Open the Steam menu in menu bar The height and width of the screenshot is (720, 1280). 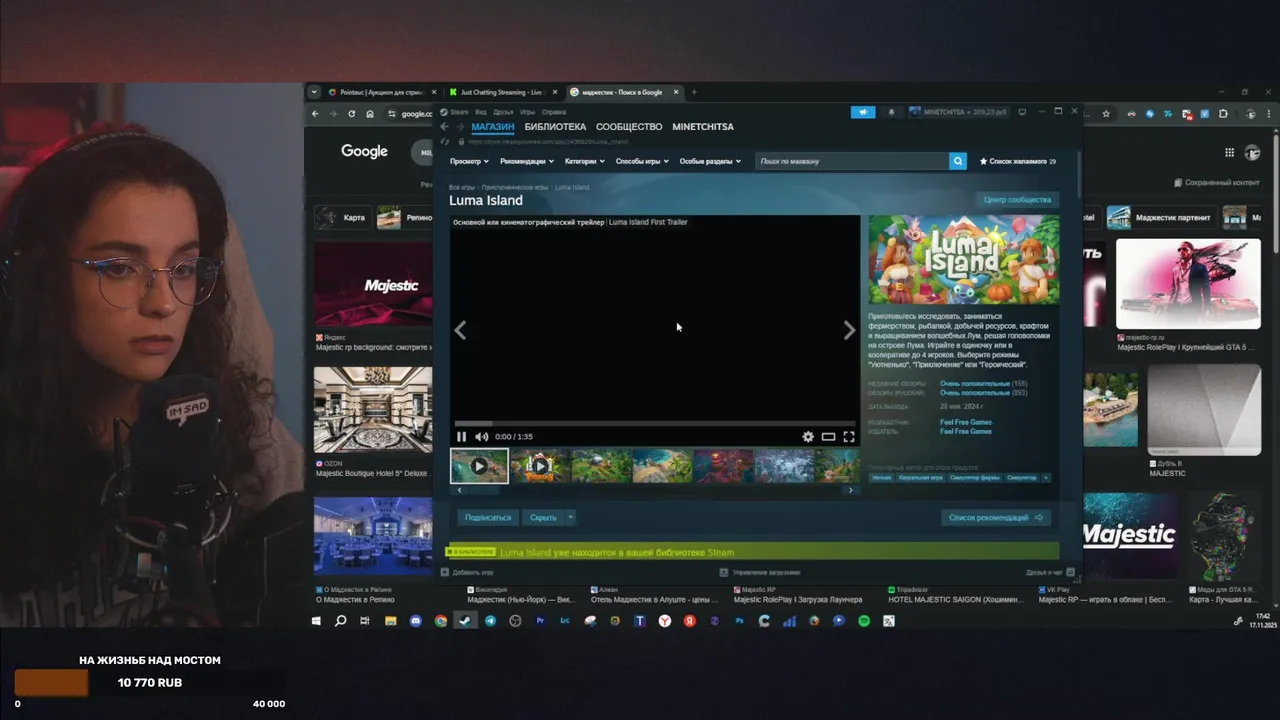(x=459, y=112)
